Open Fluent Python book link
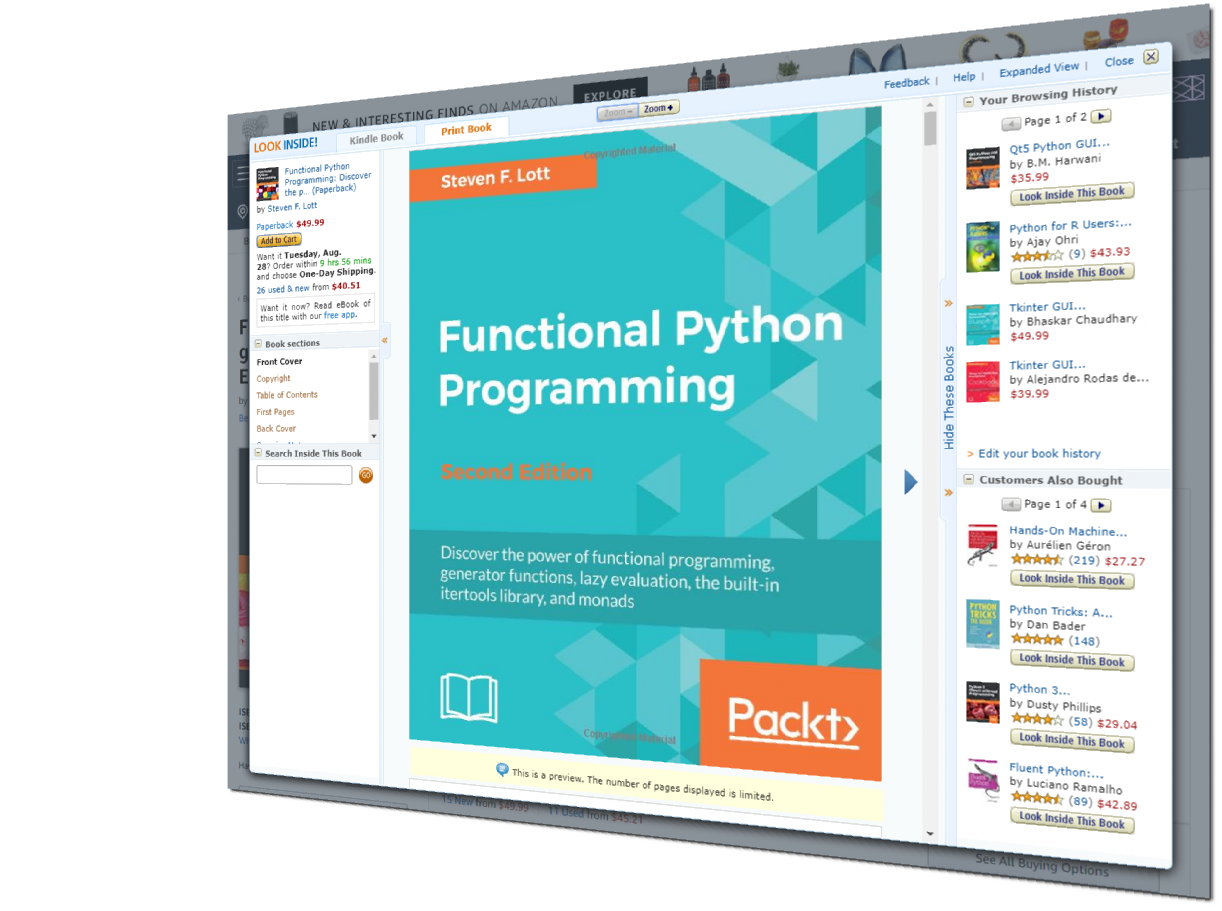This screenshot has height=911, width=1222. click(1056, 771)
